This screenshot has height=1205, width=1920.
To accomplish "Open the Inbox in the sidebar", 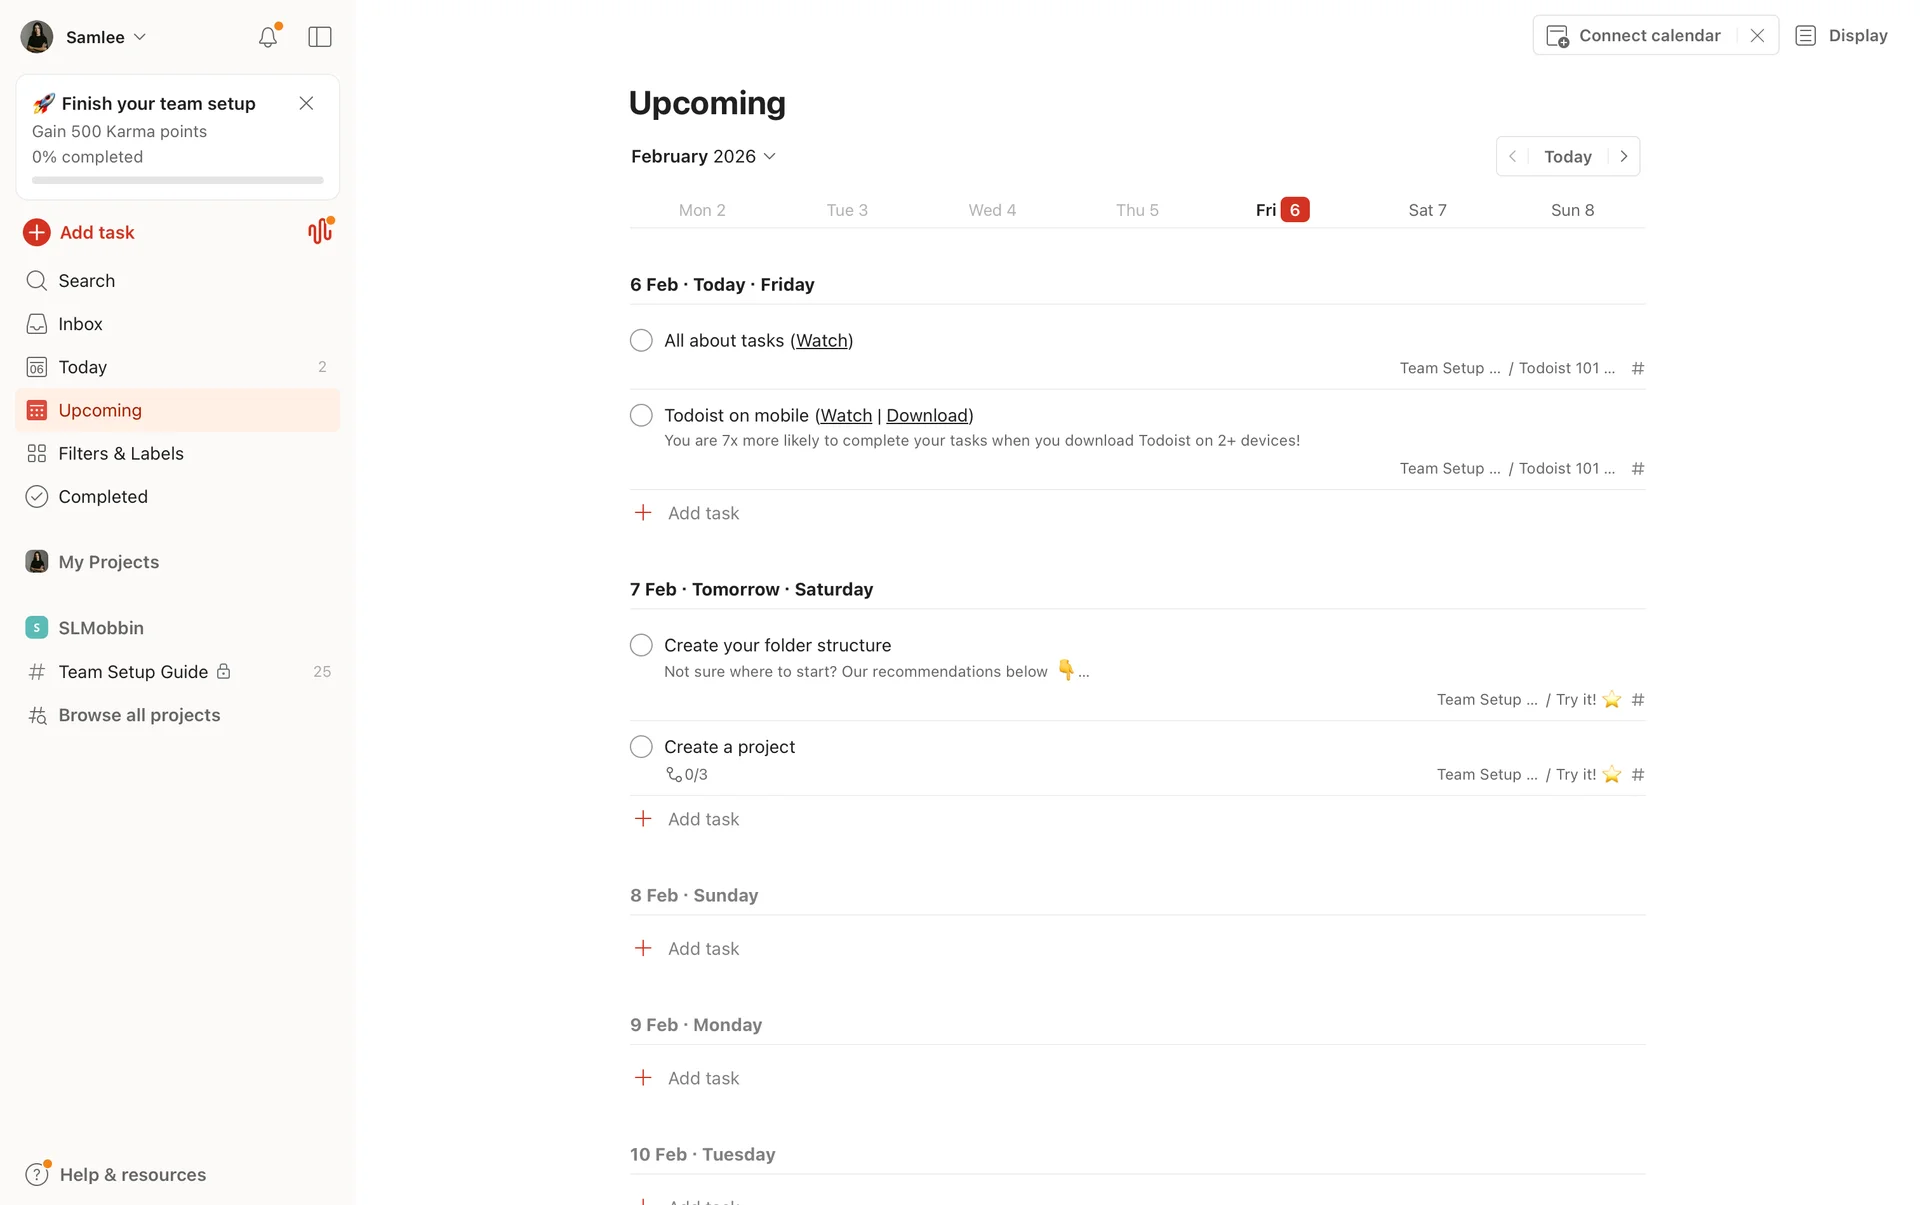I will 80,324.
